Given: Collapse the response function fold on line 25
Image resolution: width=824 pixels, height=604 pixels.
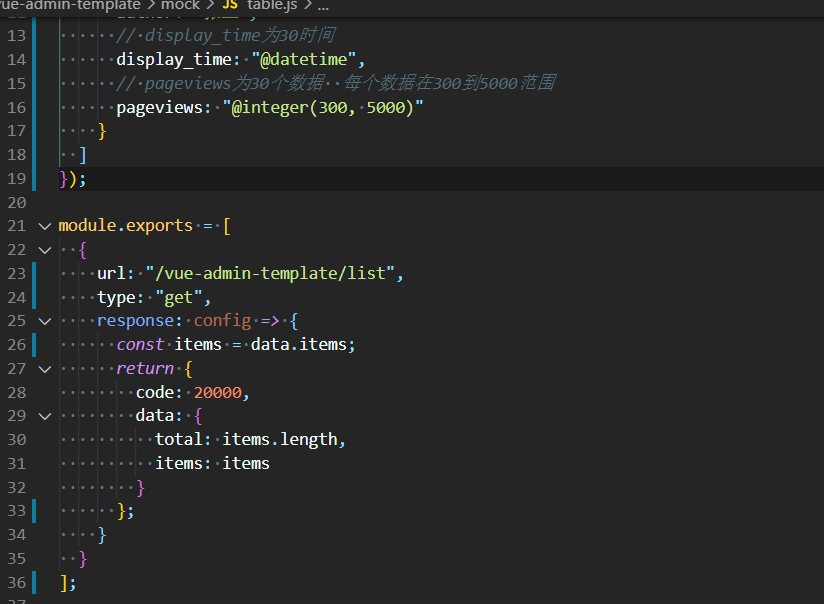Looking at the screenshot, I should [44, 320].
